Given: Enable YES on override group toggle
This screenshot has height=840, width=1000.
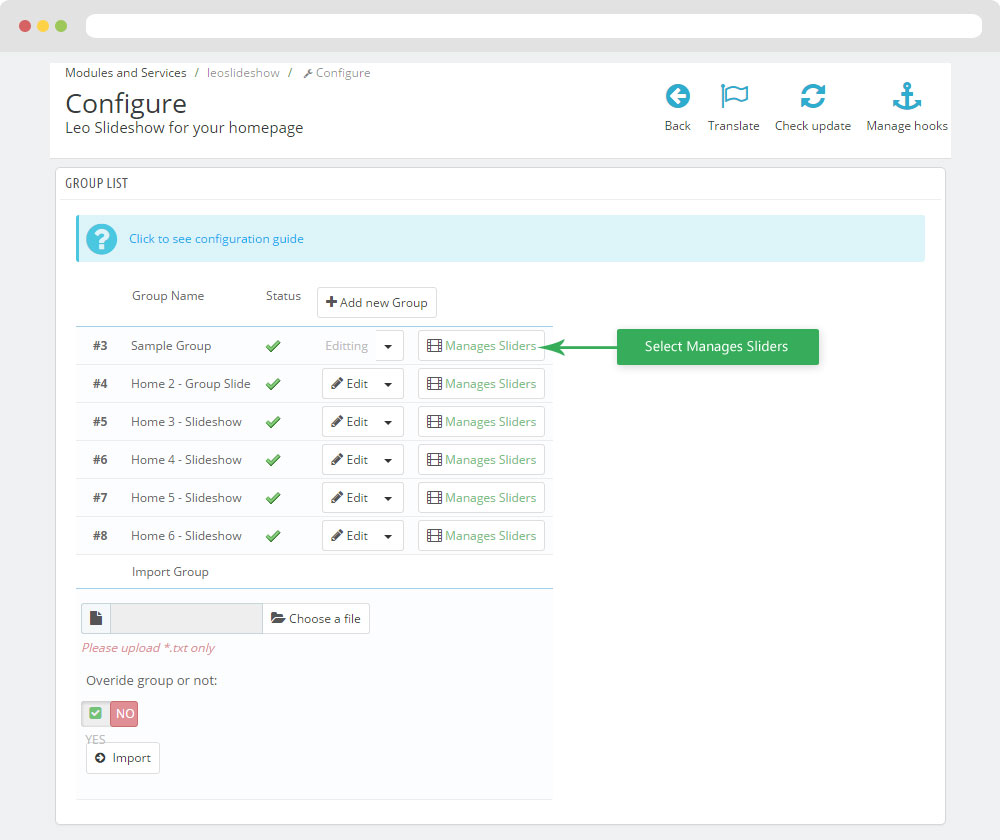Looking at the screenshot, I should point(96,714).
